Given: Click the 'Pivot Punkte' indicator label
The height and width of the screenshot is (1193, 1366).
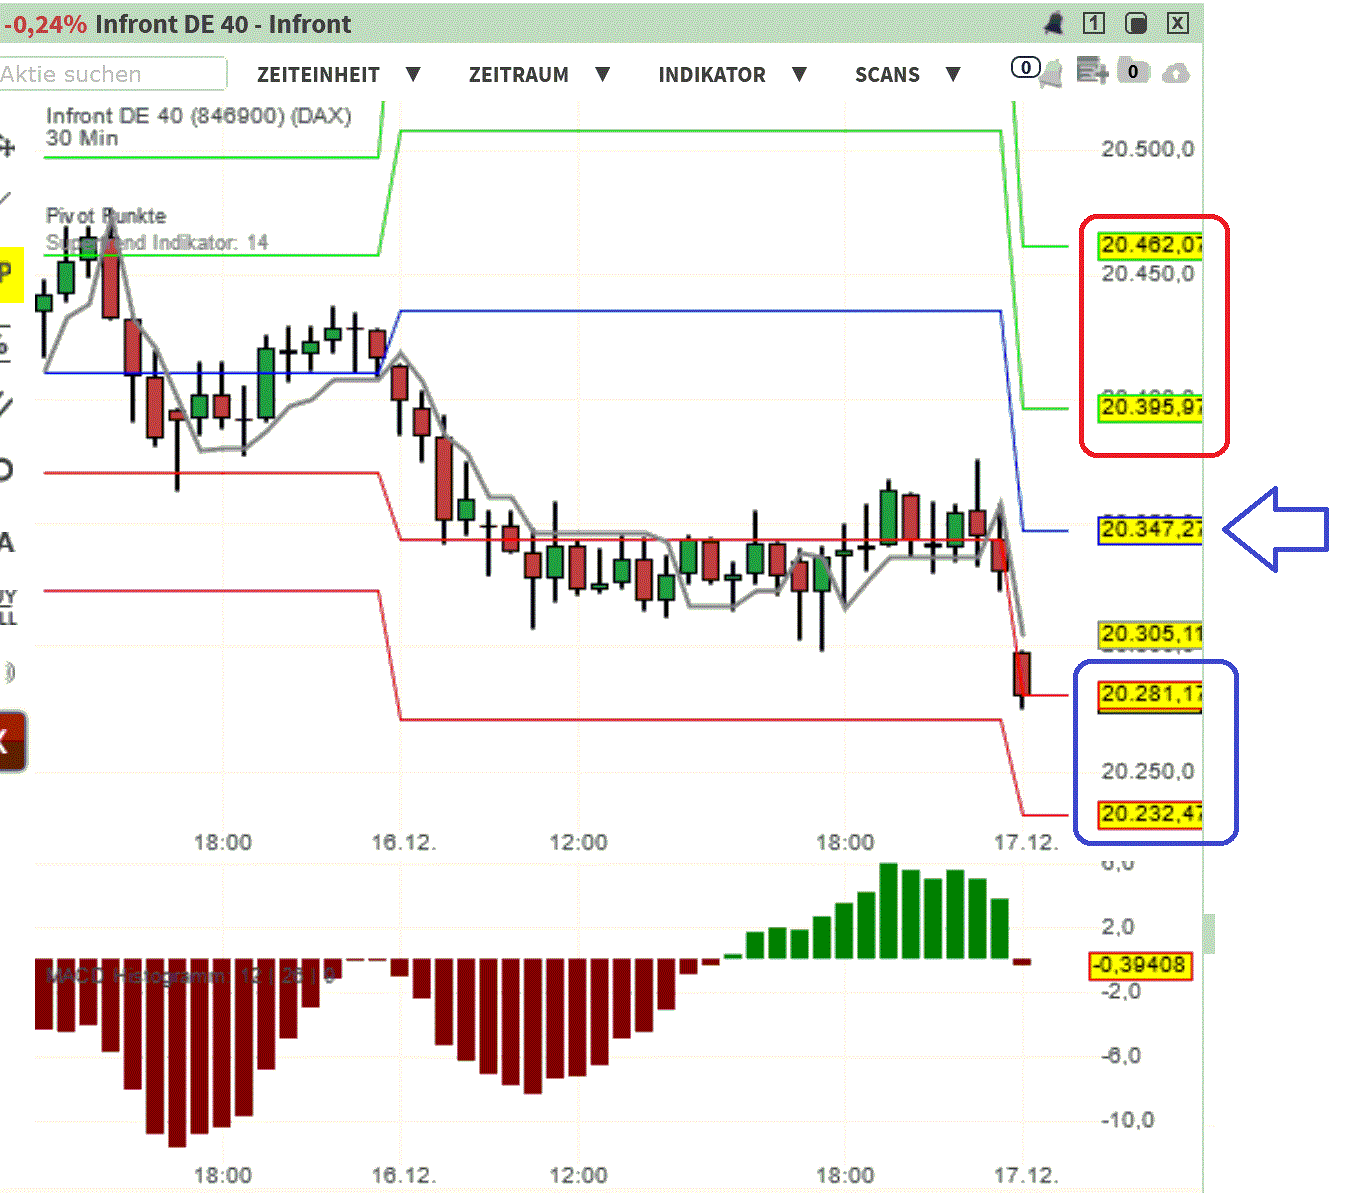Looking at the screenshot, I should click(106, 216).
